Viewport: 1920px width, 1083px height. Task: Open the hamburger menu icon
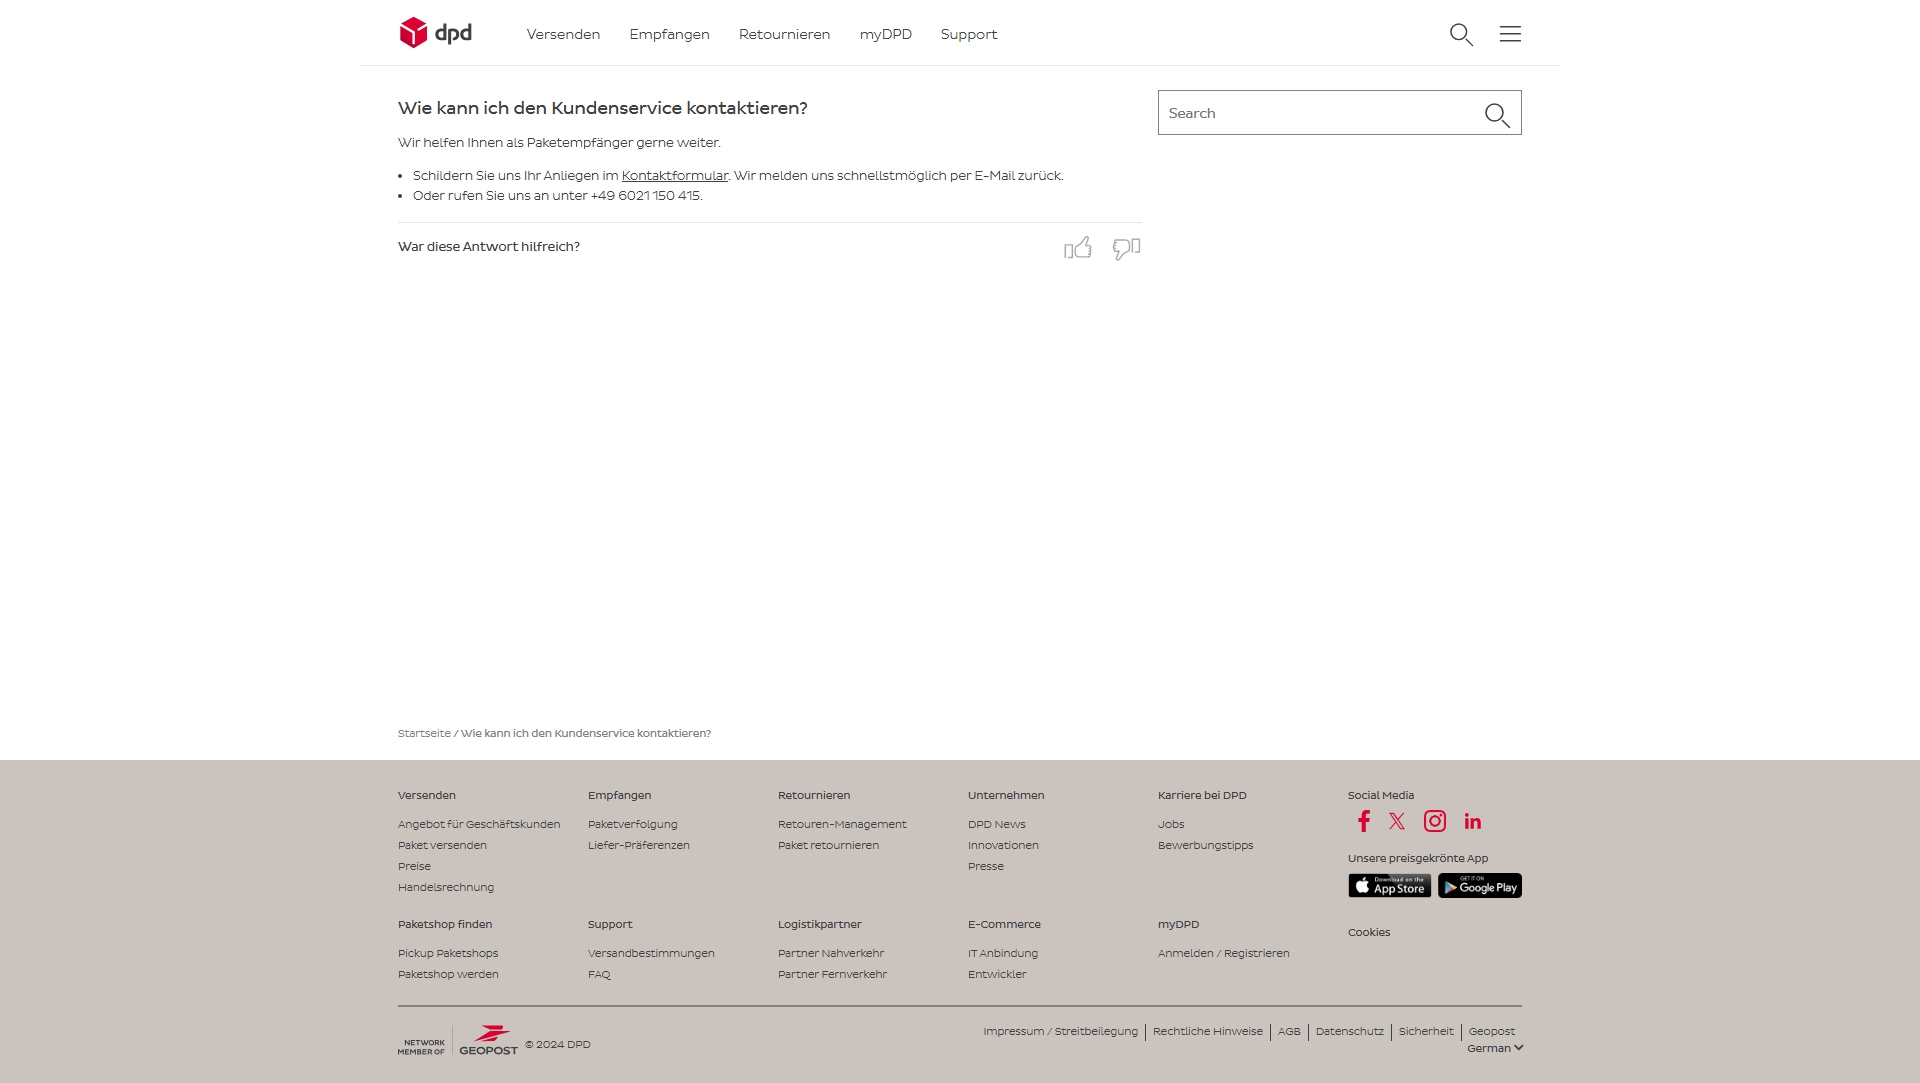1510,34
